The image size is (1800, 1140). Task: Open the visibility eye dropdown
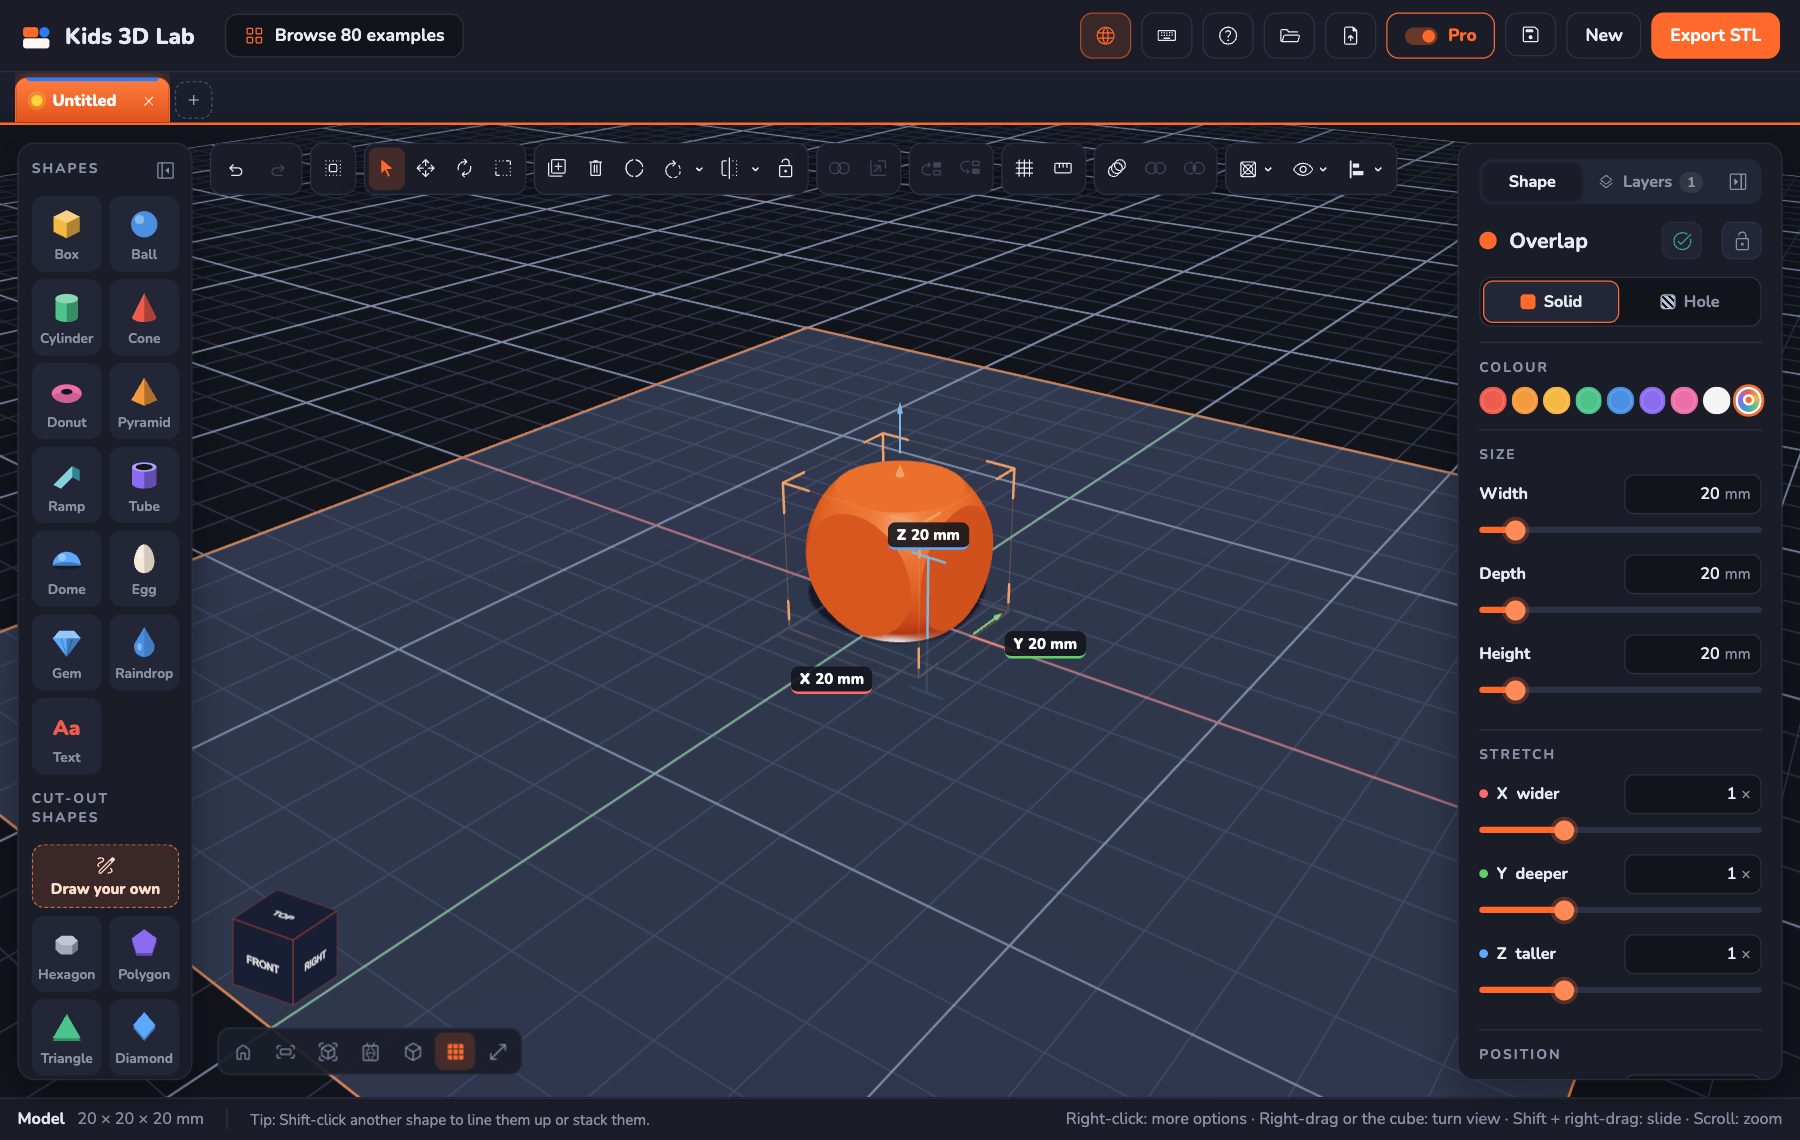pyautogui.click(x=1310, y=169)
